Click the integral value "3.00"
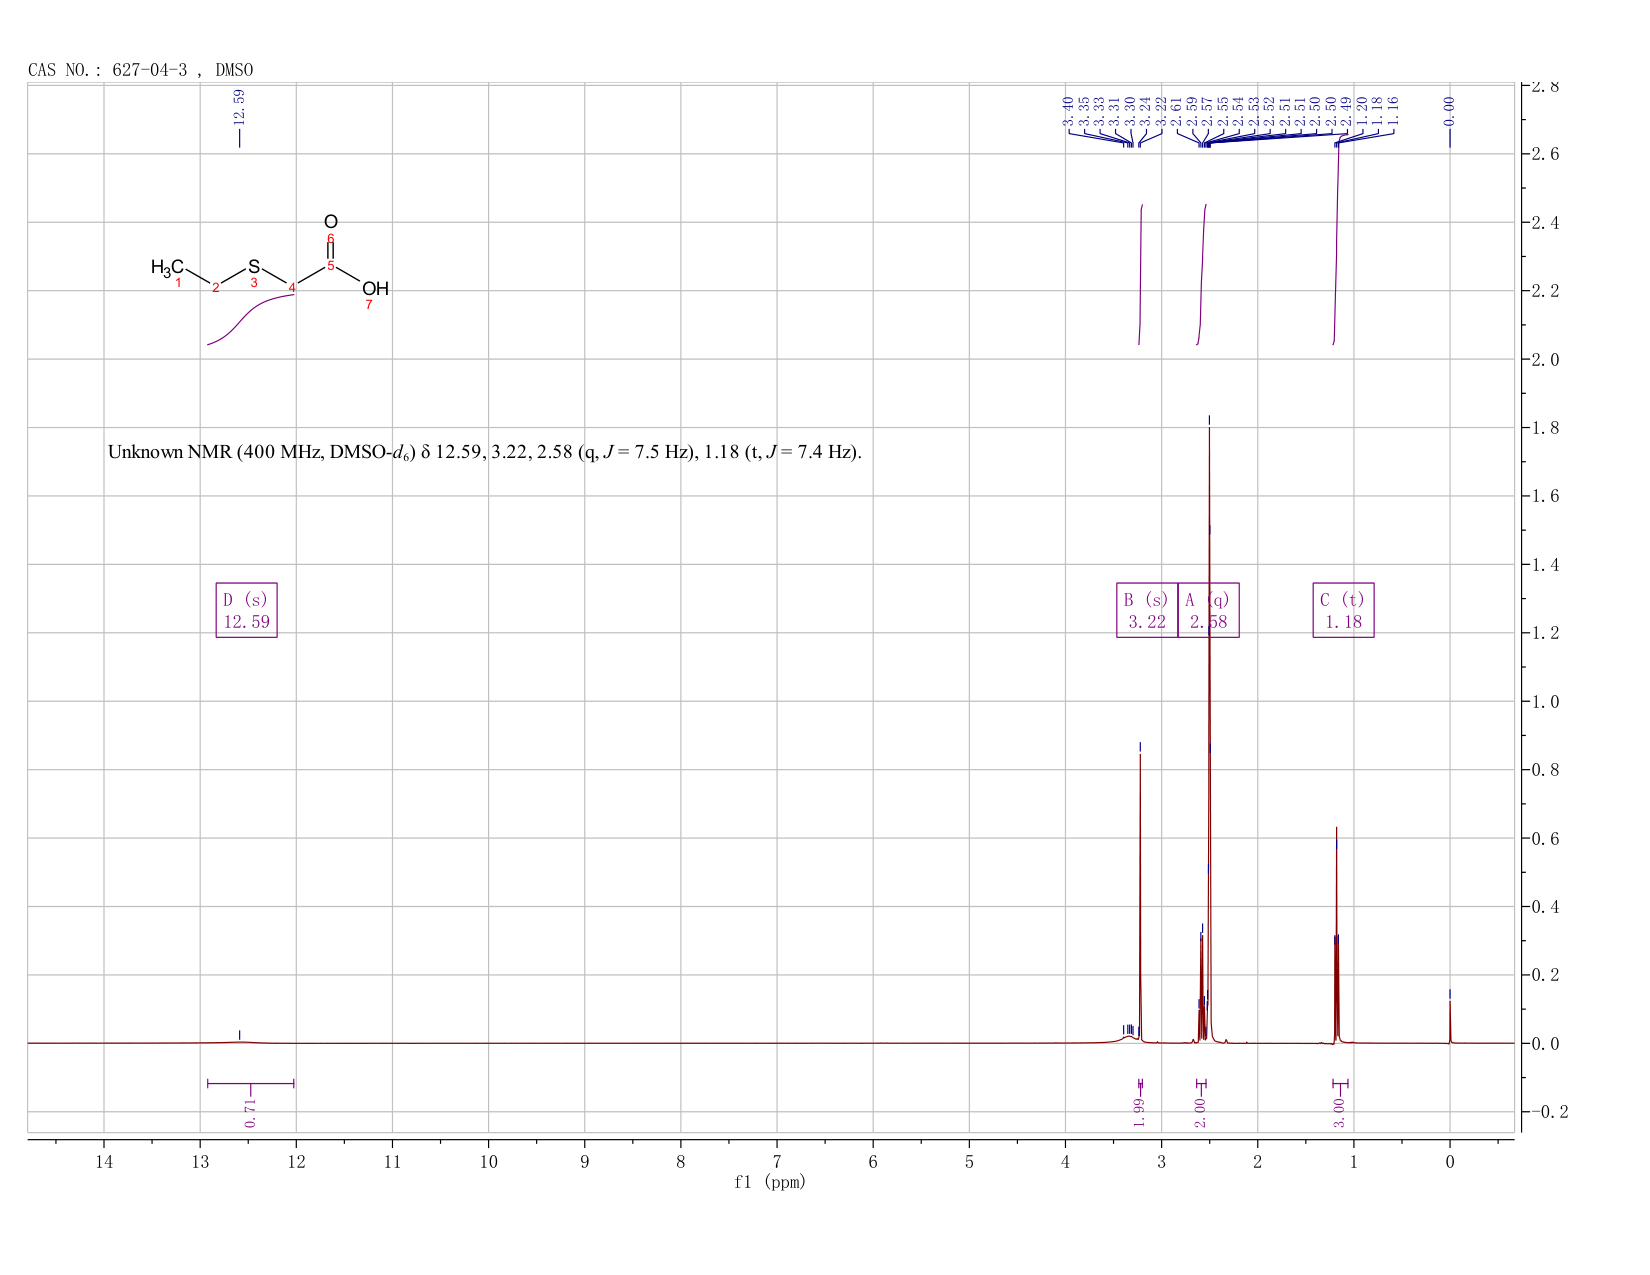 pyautogui.click(x=1340, y=1112)
